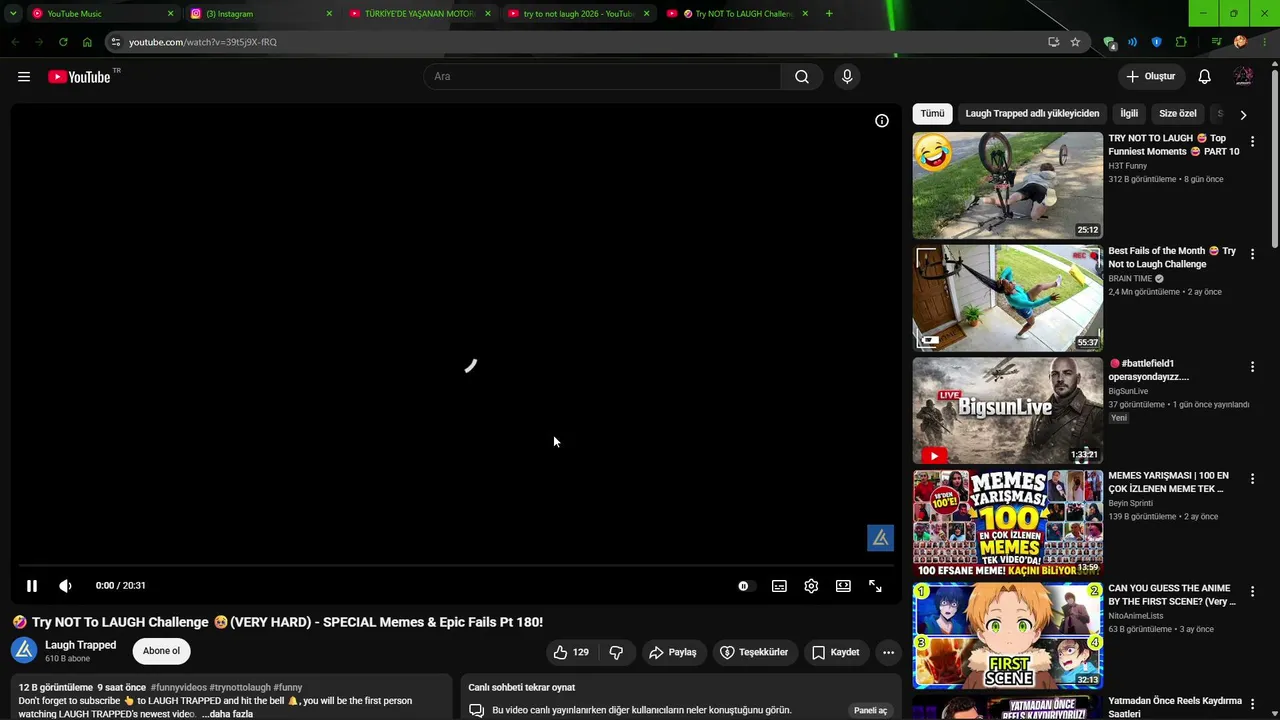Open options for #battlefield1 video
This screenshot has width=1280, height=720.
1252,367
